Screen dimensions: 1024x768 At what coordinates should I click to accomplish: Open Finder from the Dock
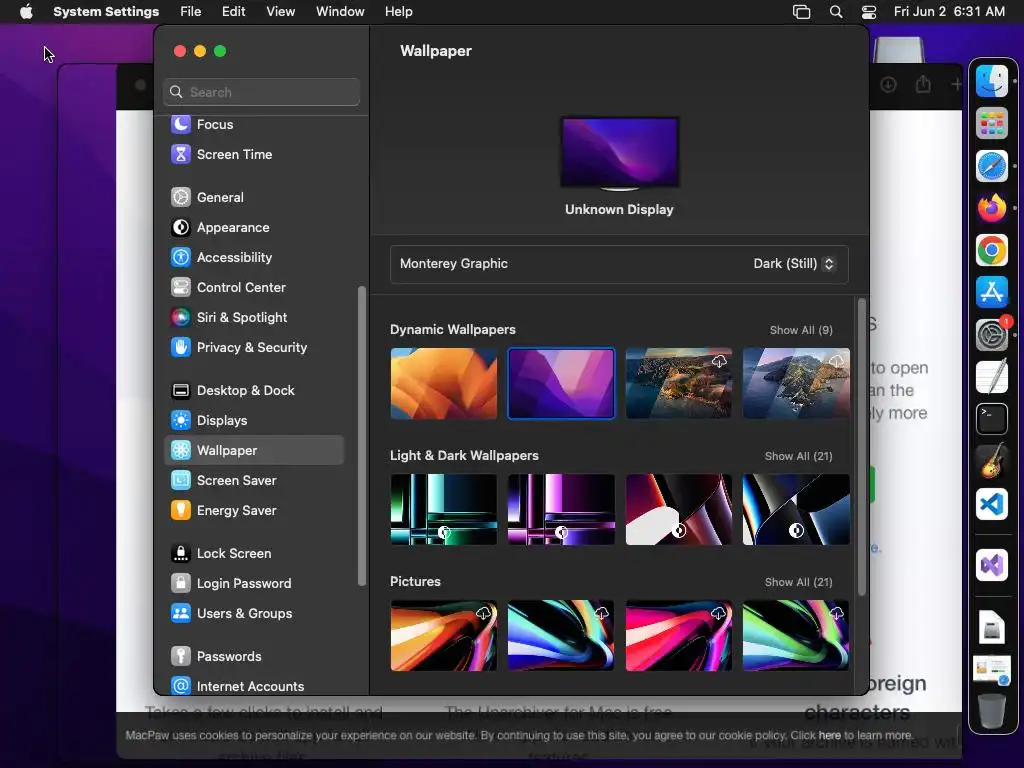click(x=992, y=82)
